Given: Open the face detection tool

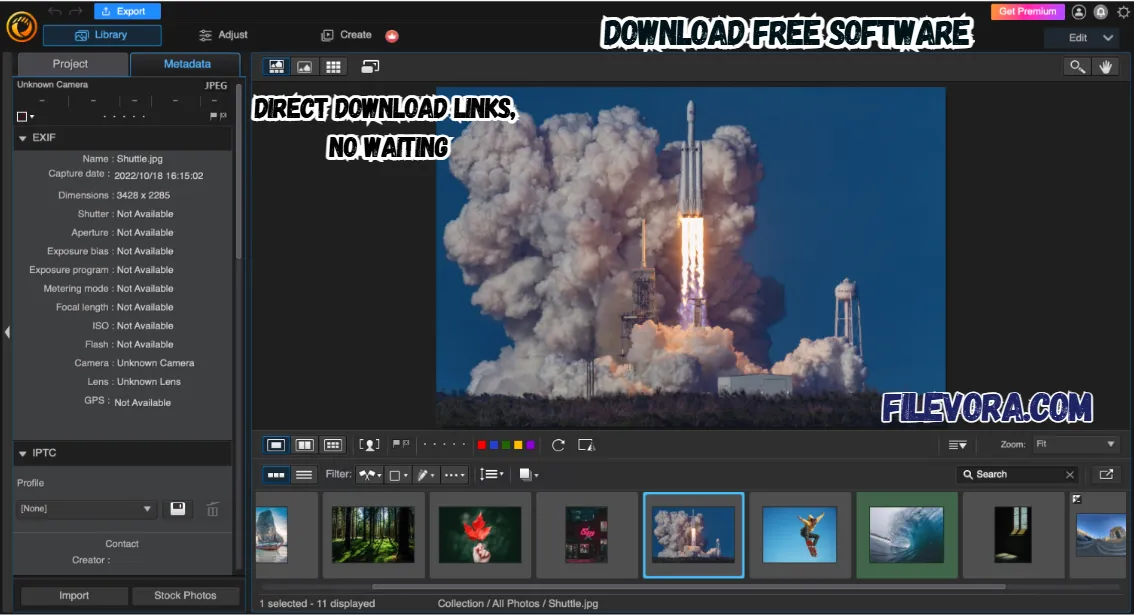Looking at the screenshot, I should click(369, 444).
